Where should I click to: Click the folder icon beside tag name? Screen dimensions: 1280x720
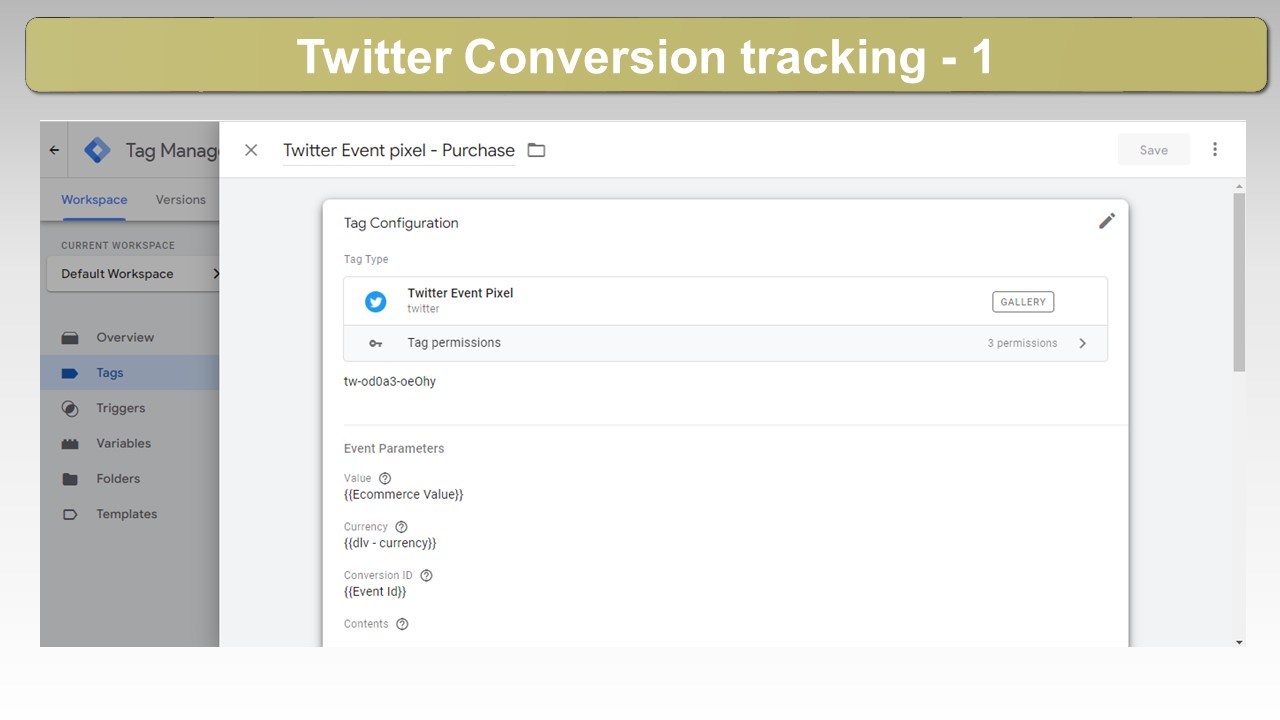pyautogui.click(x=536, y=150)
